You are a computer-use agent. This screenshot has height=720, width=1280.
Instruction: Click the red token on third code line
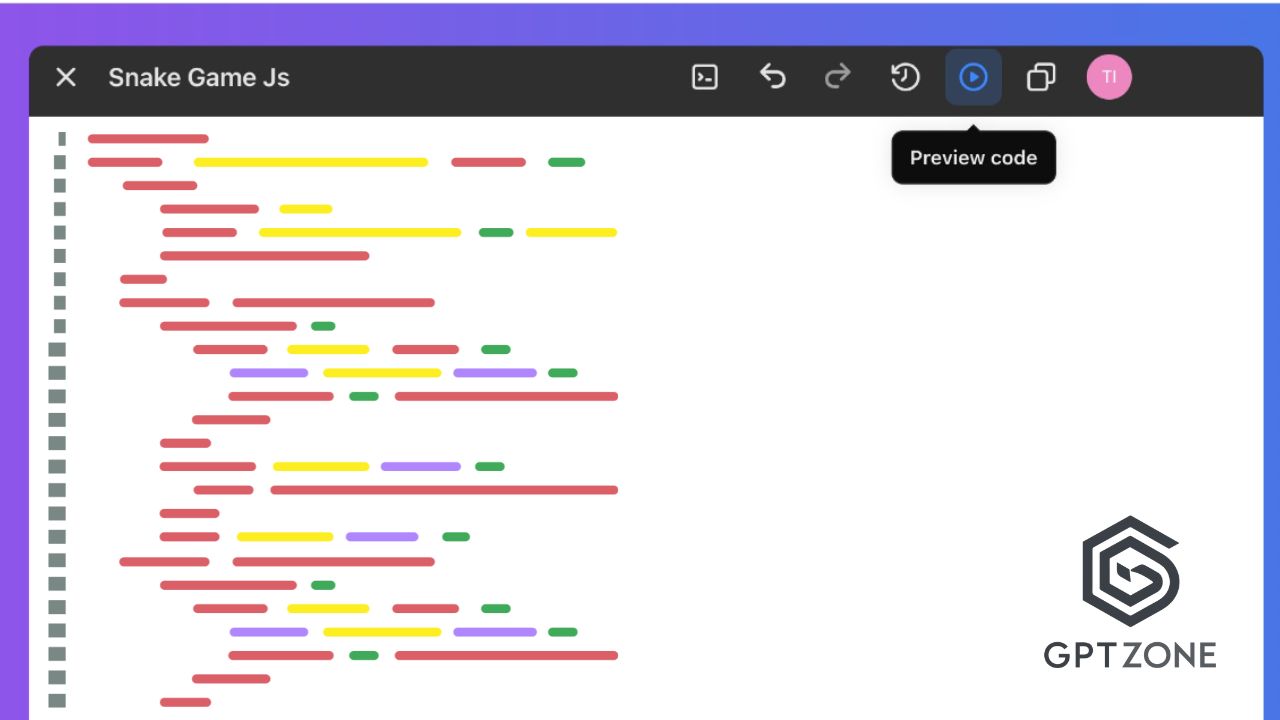click(160, 185)
